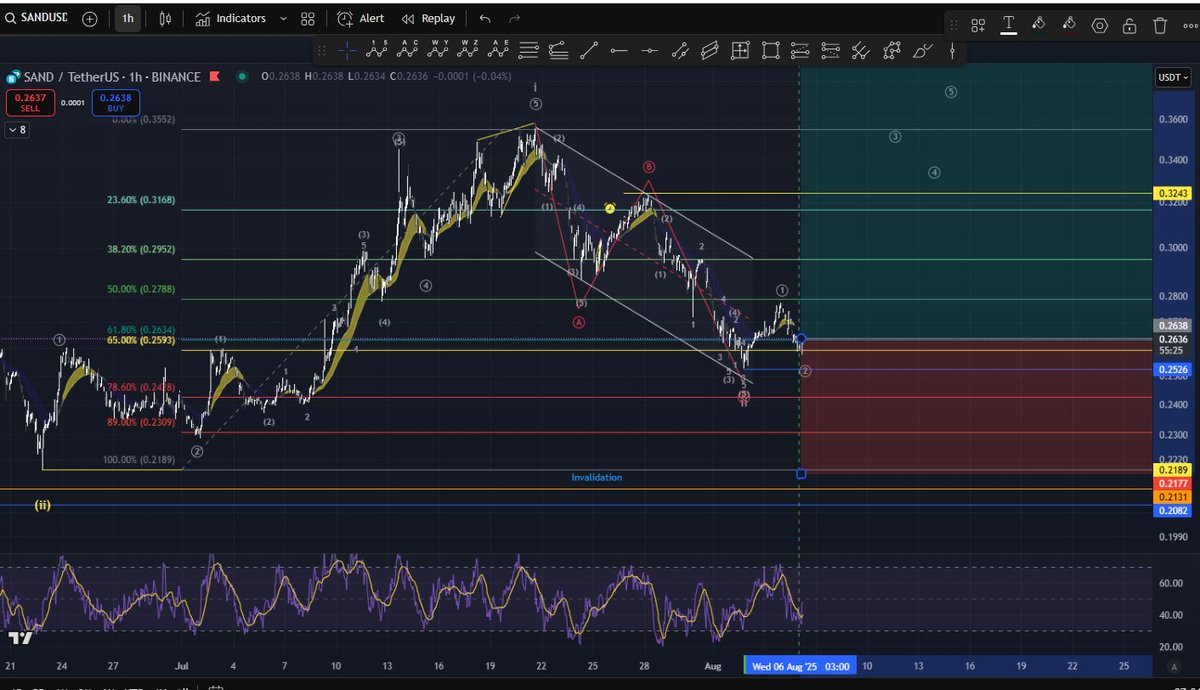
Task: Click the 0.2637 SELL button
Action: (x=30, y=101)
